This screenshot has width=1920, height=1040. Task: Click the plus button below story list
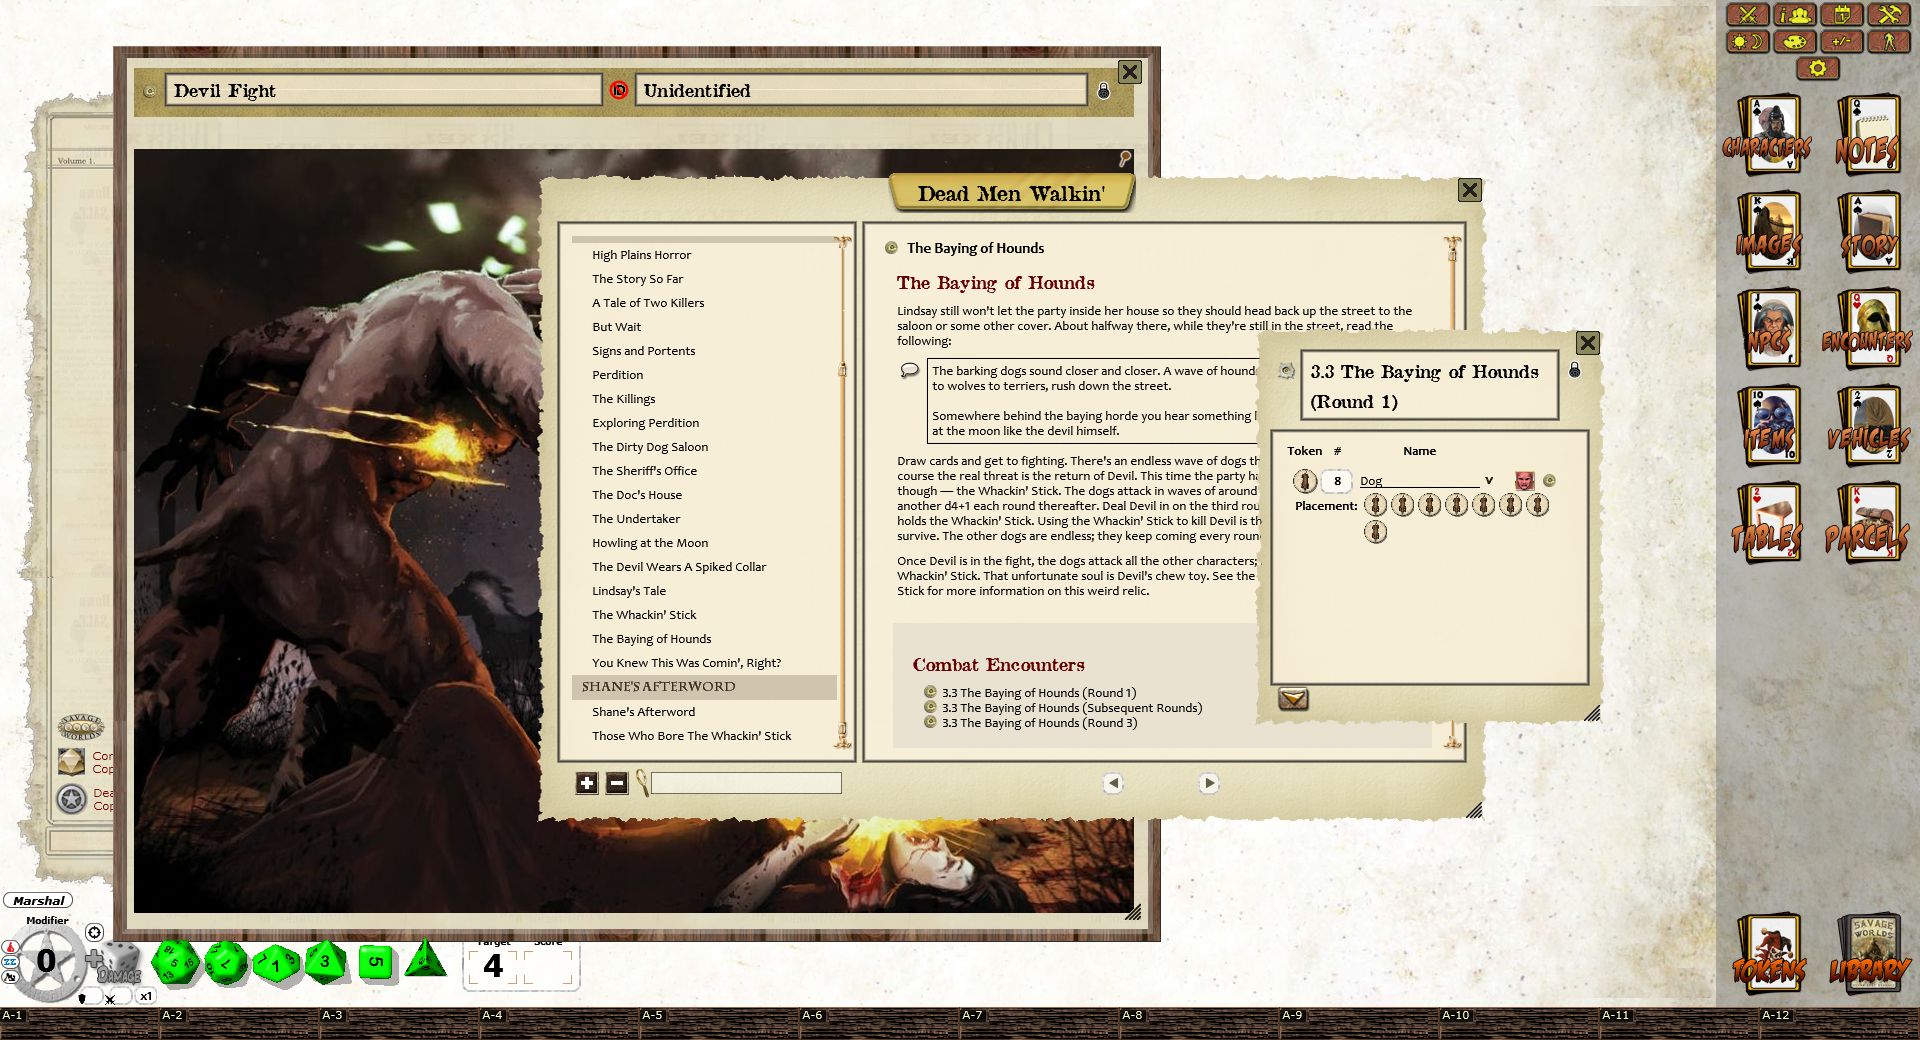click(x=587, y=784)
